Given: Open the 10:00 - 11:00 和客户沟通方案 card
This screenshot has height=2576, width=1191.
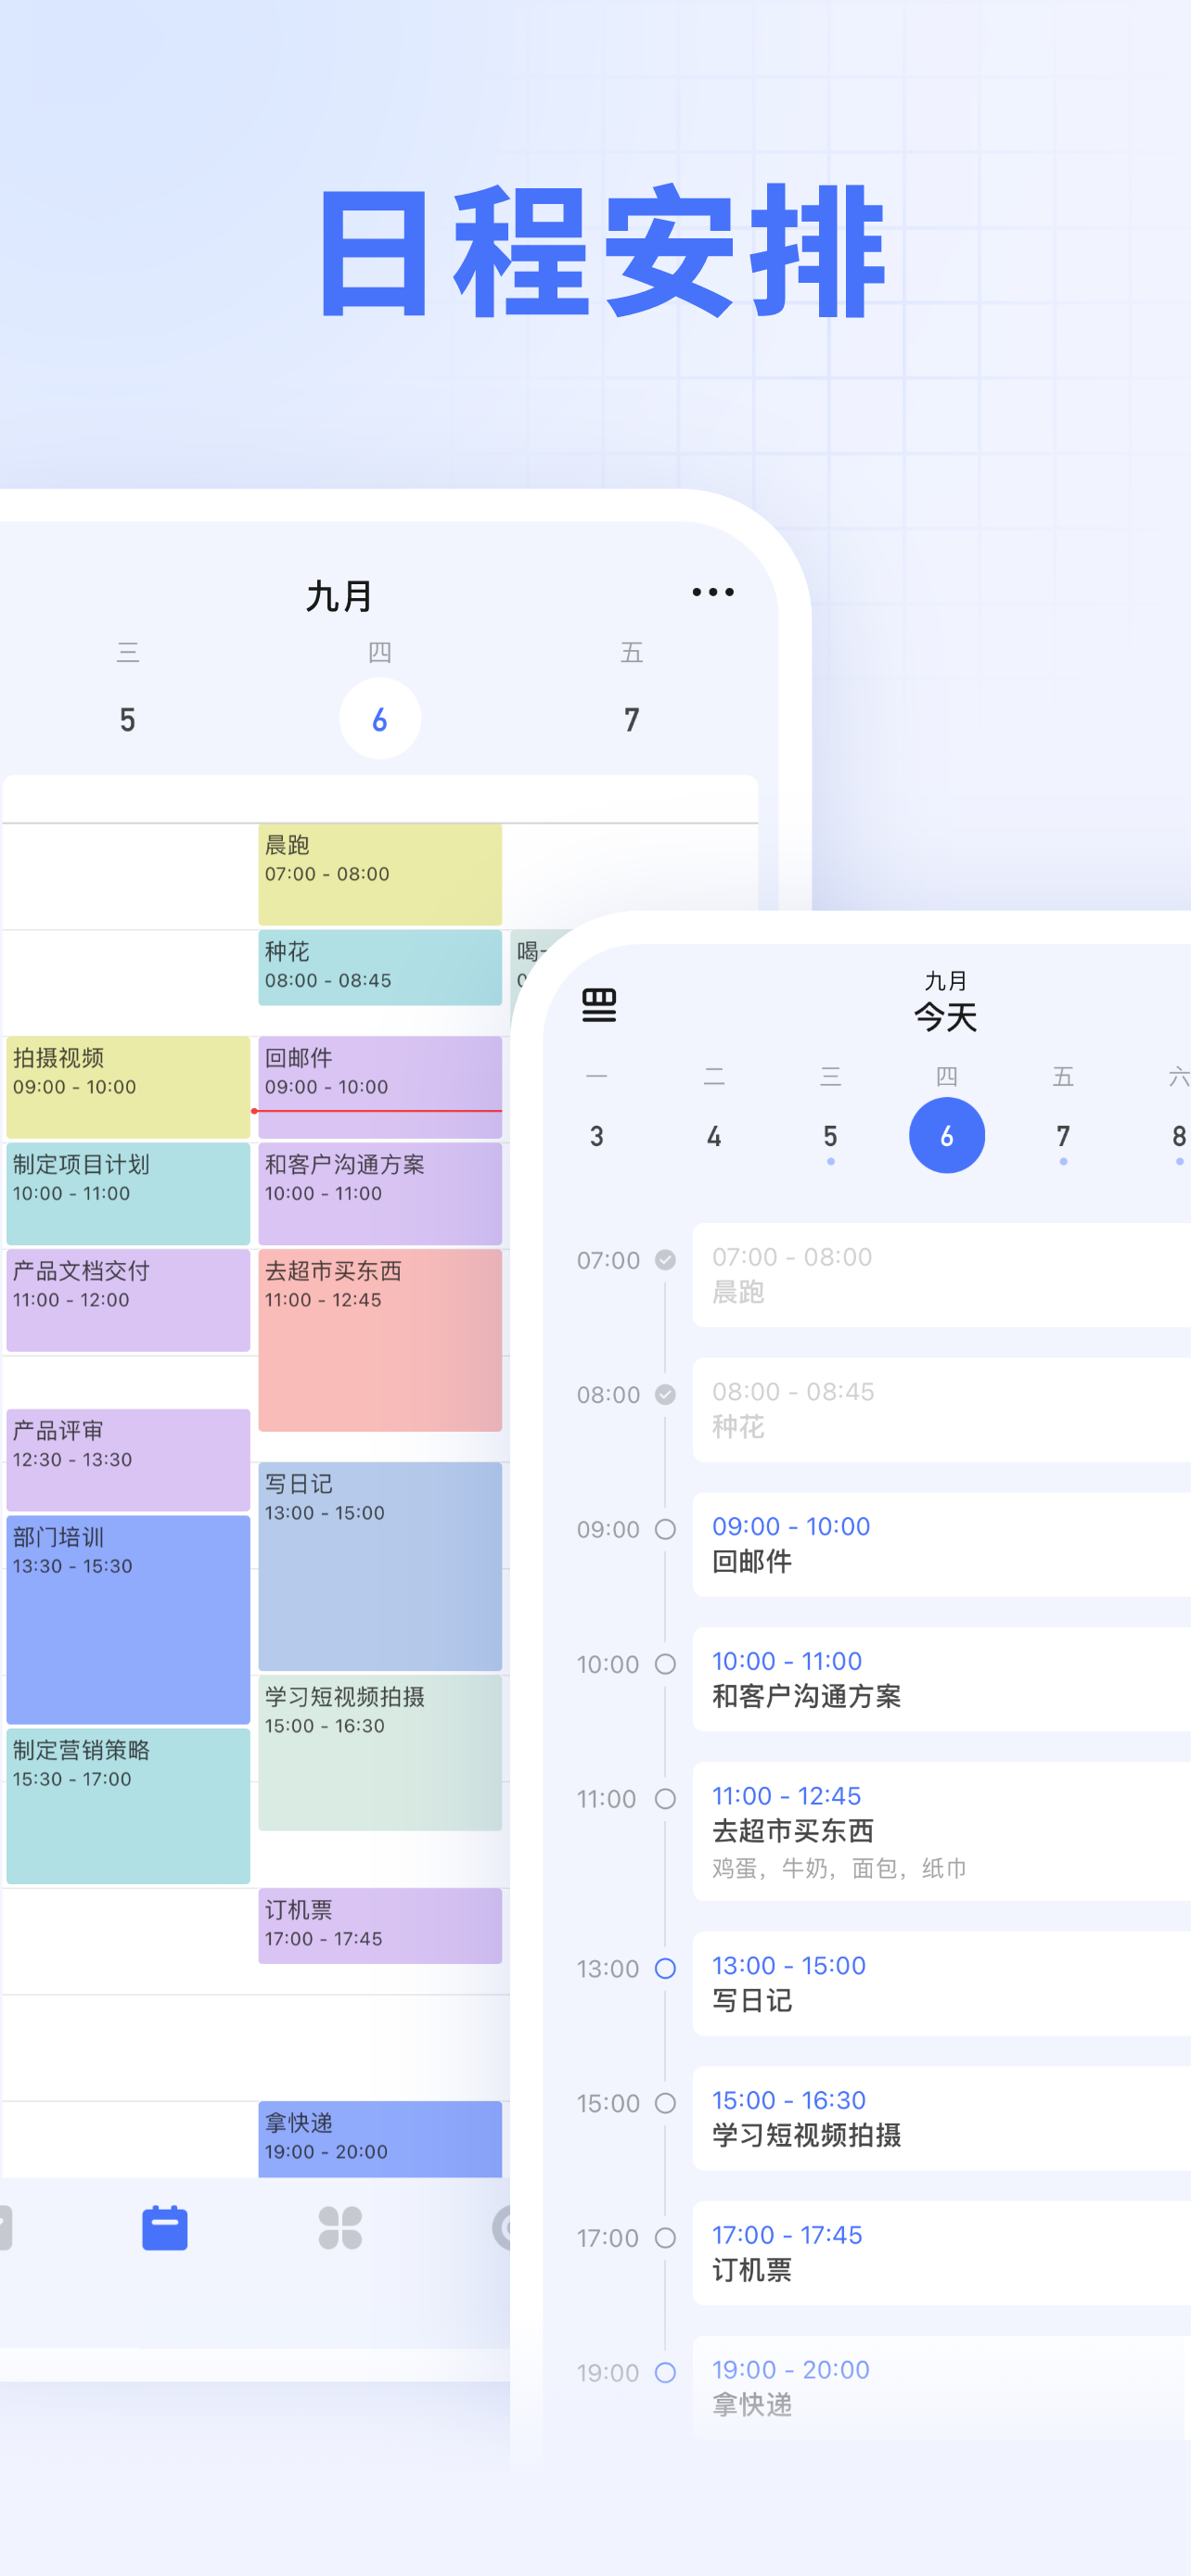Looking at the screenshot, I should (x=942, y=1679).
